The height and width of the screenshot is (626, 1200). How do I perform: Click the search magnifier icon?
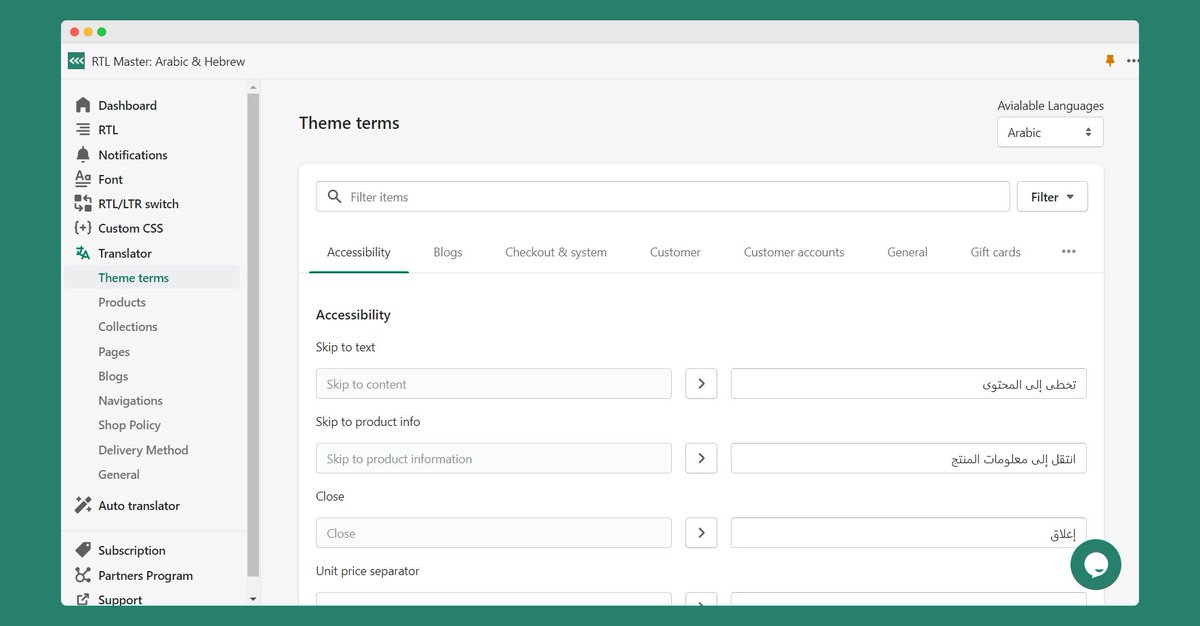click(x=335, y=197)
